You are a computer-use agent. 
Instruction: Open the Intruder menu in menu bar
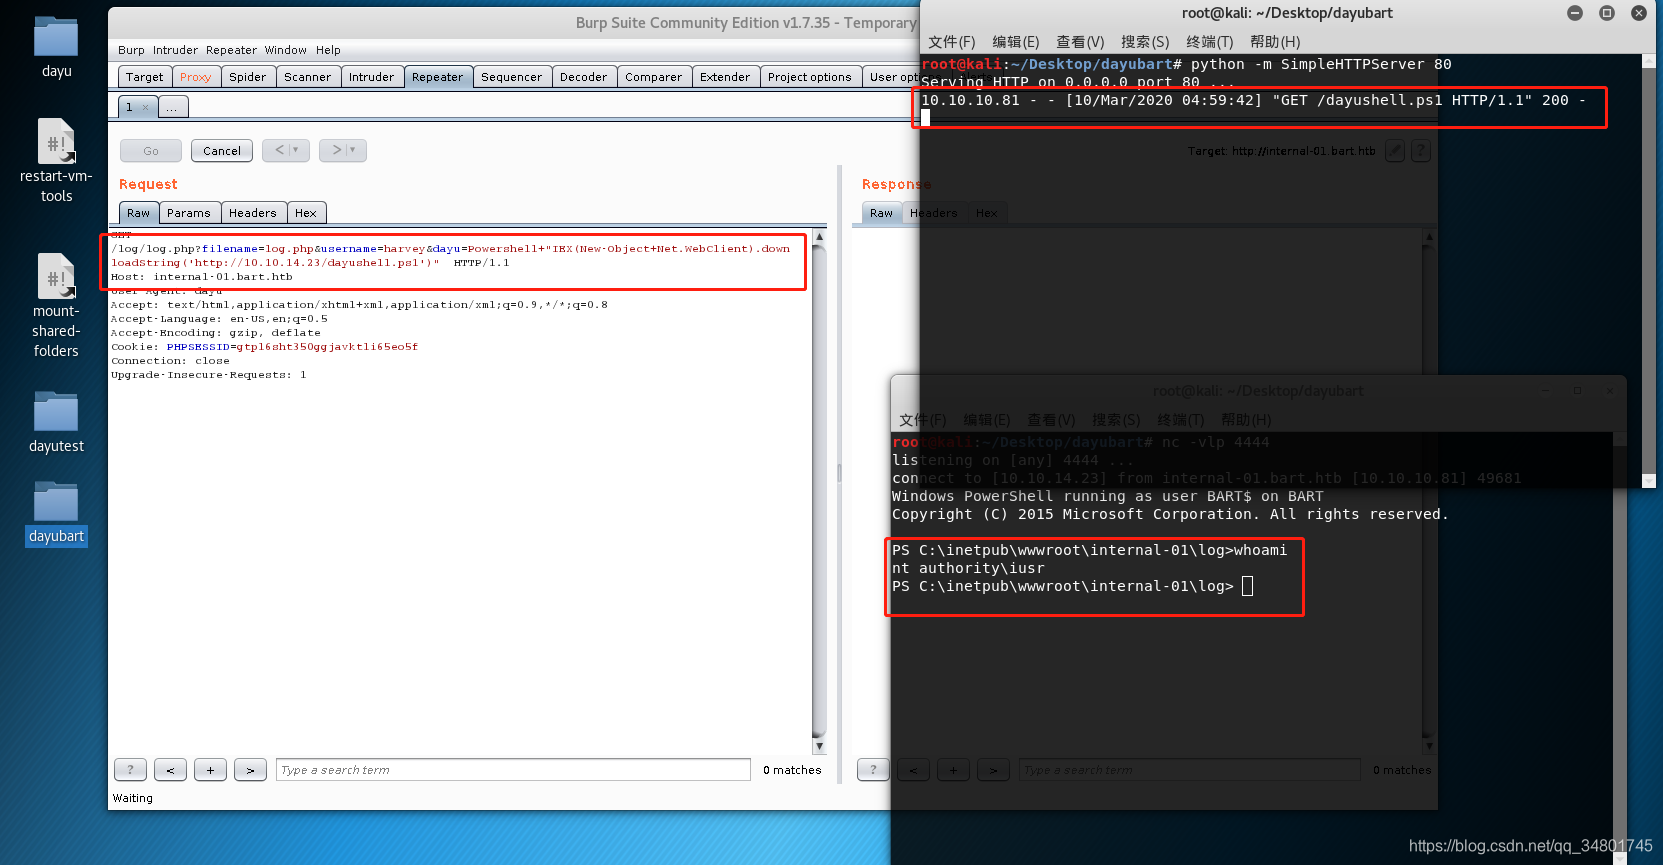[175, 50]
